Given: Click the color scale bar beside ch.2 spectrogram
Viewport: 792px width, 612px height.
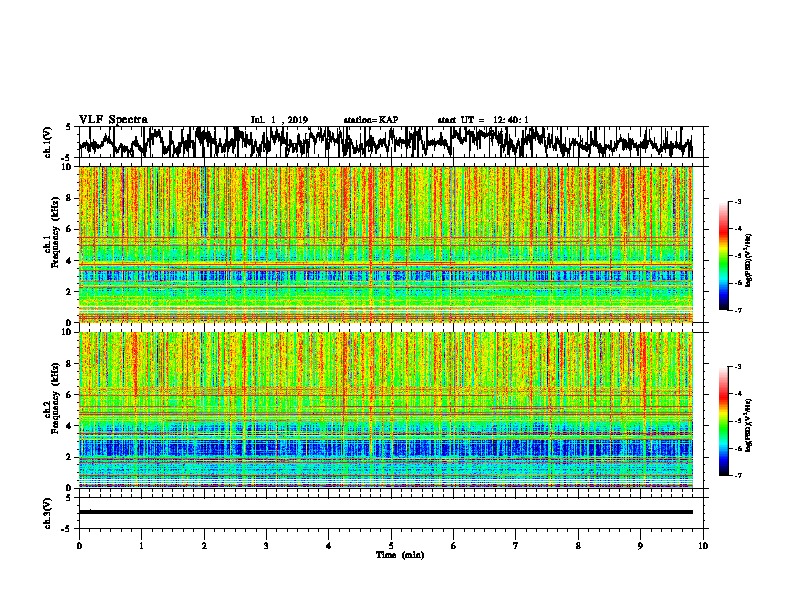Looking at the screenshot, I should [724, 421].
